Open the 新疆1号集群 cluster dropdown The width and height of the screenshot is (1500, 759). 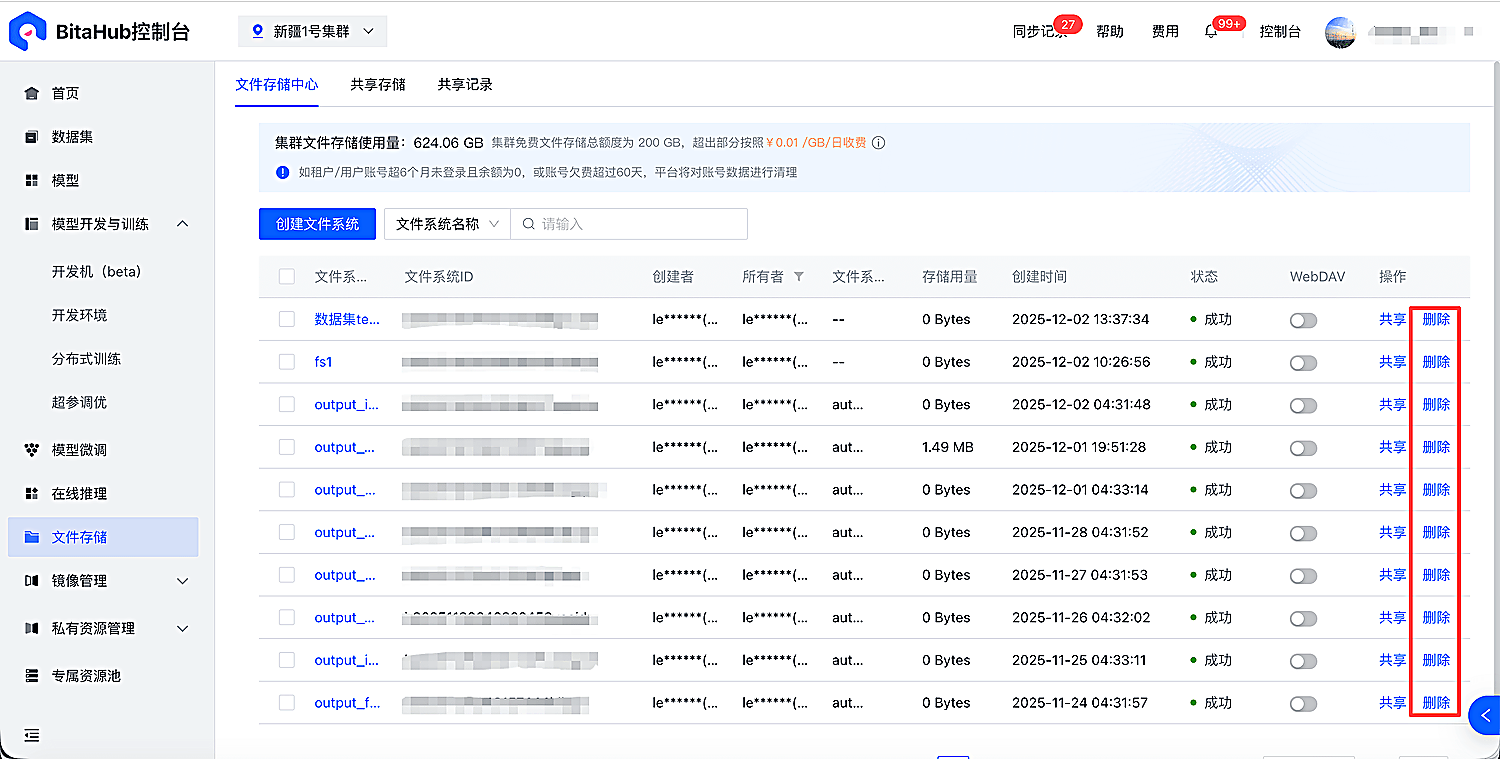312,32
